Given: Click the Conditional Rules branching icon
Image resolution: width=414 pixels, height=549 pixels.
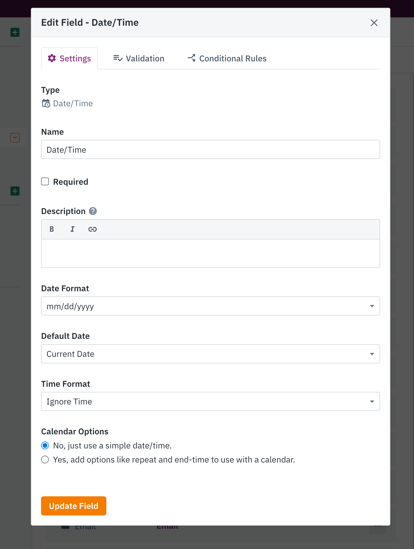Looking at the screenshot, I should tap(192, 58).
